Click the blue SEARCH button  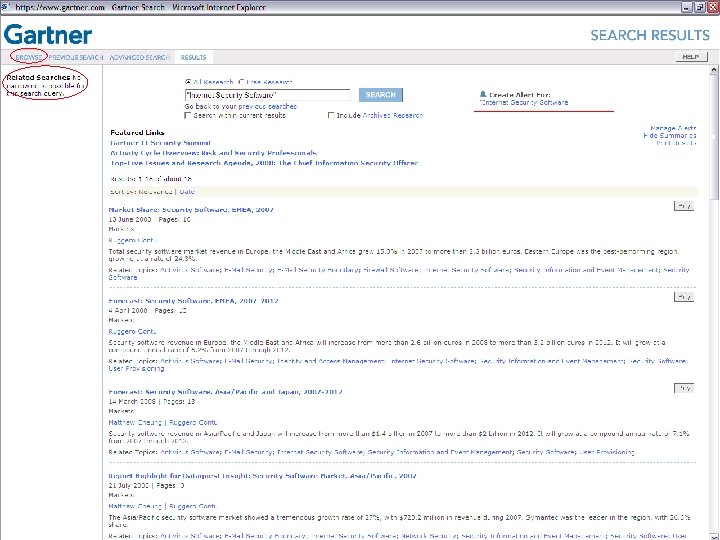click(x=381, y=95)
